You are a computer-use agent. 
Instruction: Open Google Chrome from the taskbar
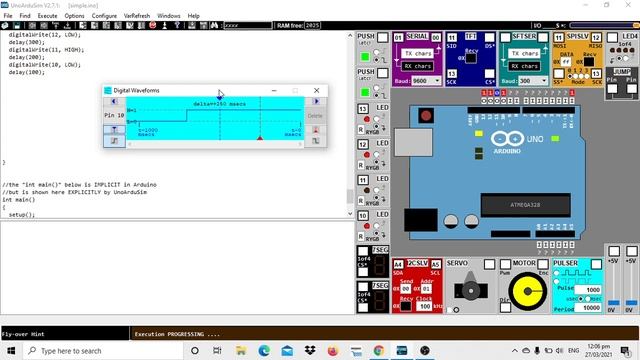click(x=379, y=351)
